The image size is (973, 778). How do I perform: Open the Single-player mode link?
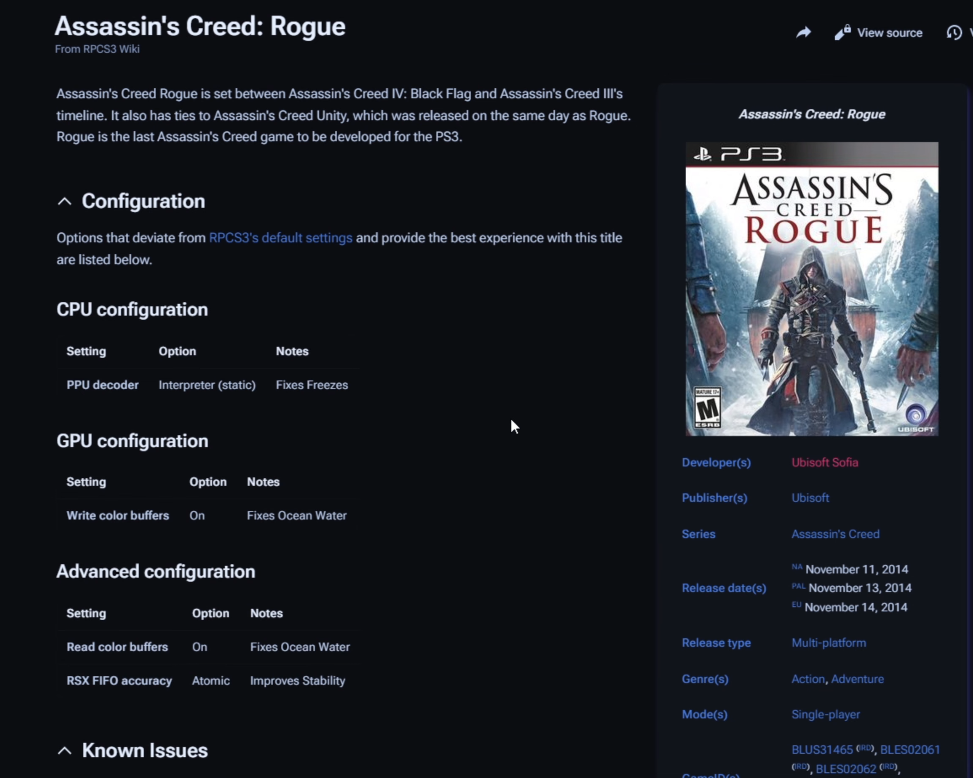825,714
